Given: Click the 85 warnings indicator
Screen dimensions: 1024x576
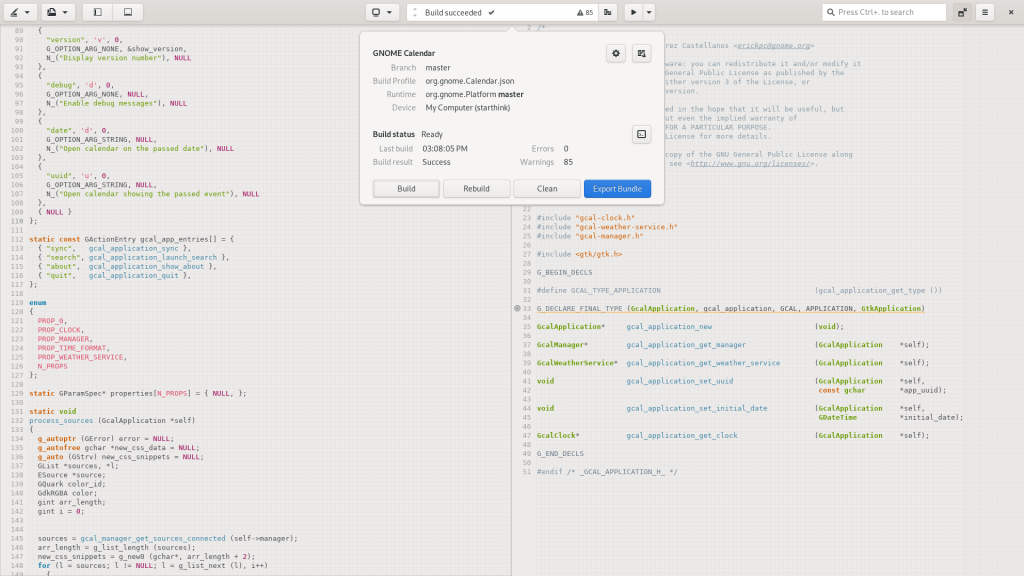Looking at the screenshot, I should [585, 12].
